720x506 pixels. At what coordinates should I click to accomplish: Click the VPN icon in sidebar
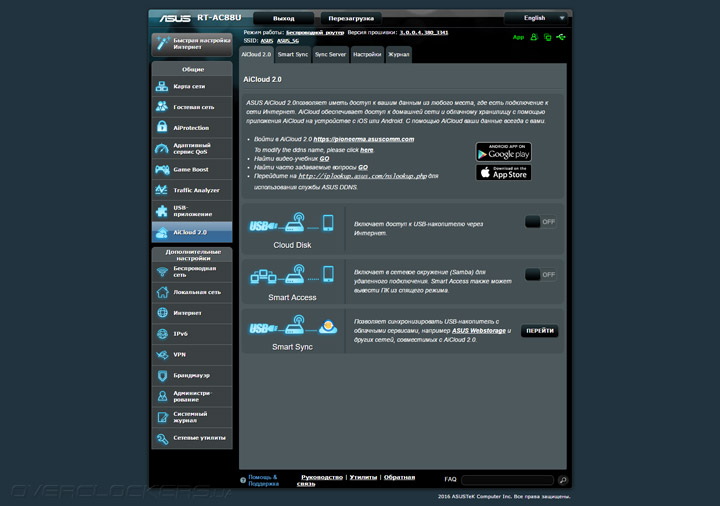(x=162, y=354)
